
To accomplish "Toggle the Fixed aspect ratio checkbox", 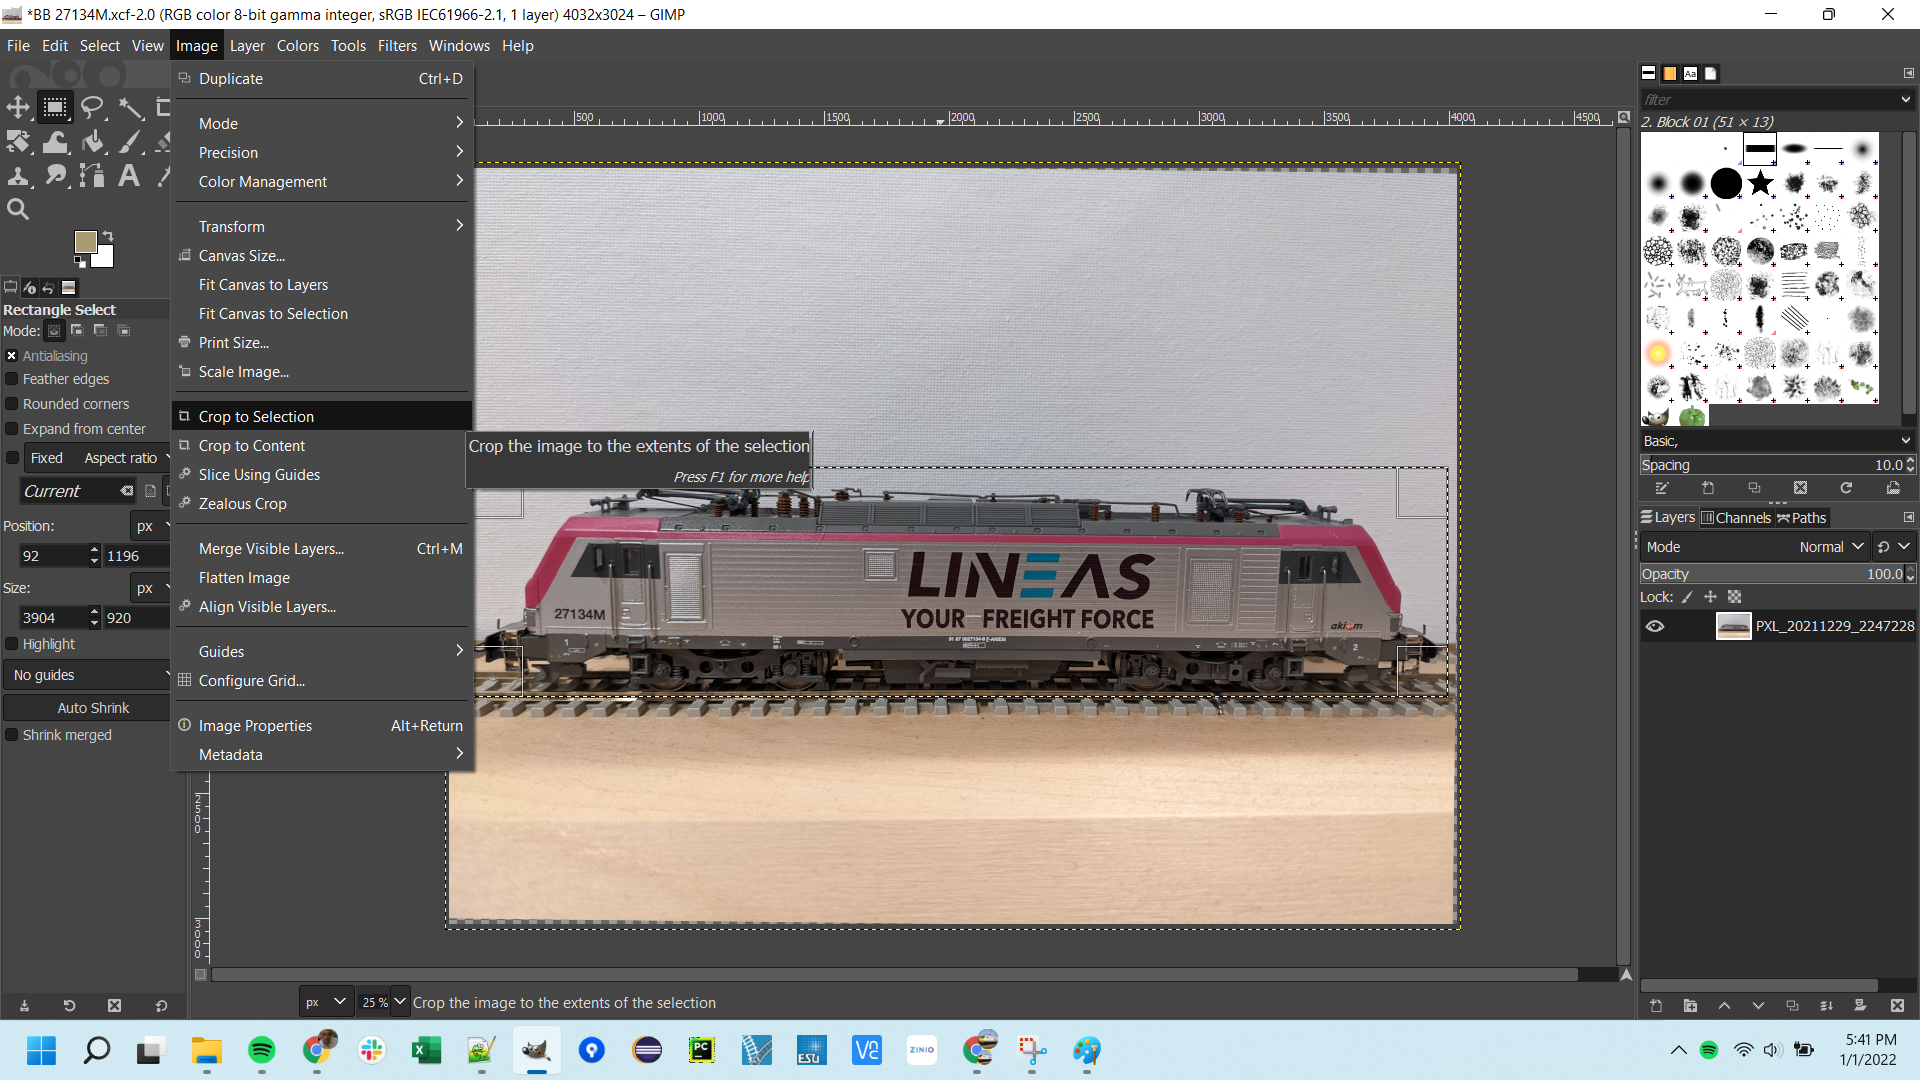I will click(12, 458).
